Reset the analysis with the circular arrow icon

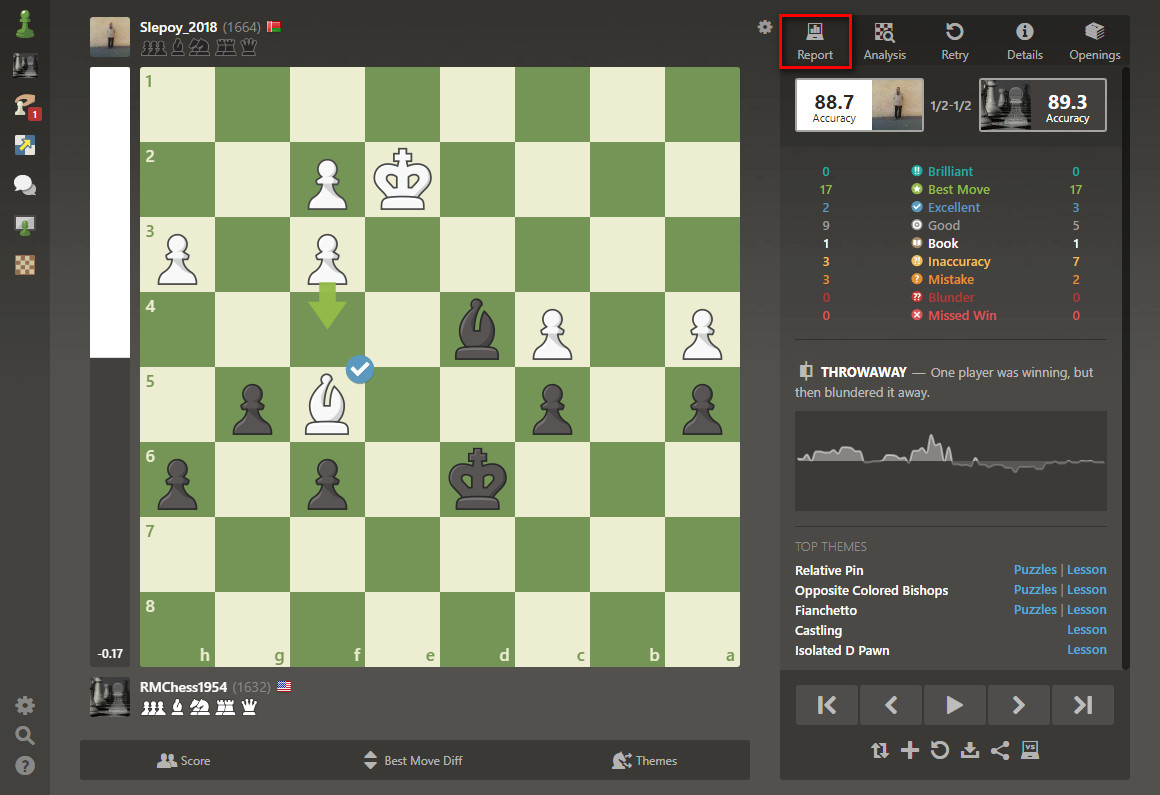[x=940, y=750]
